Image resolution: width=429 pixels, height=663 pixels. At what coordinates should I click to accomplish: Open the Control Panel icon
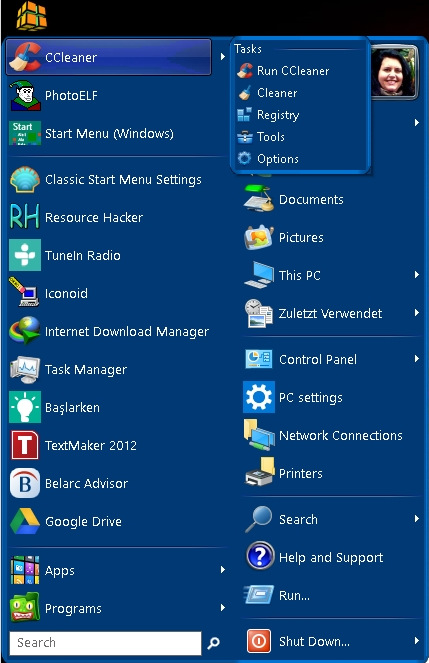(x=259, y=359)
